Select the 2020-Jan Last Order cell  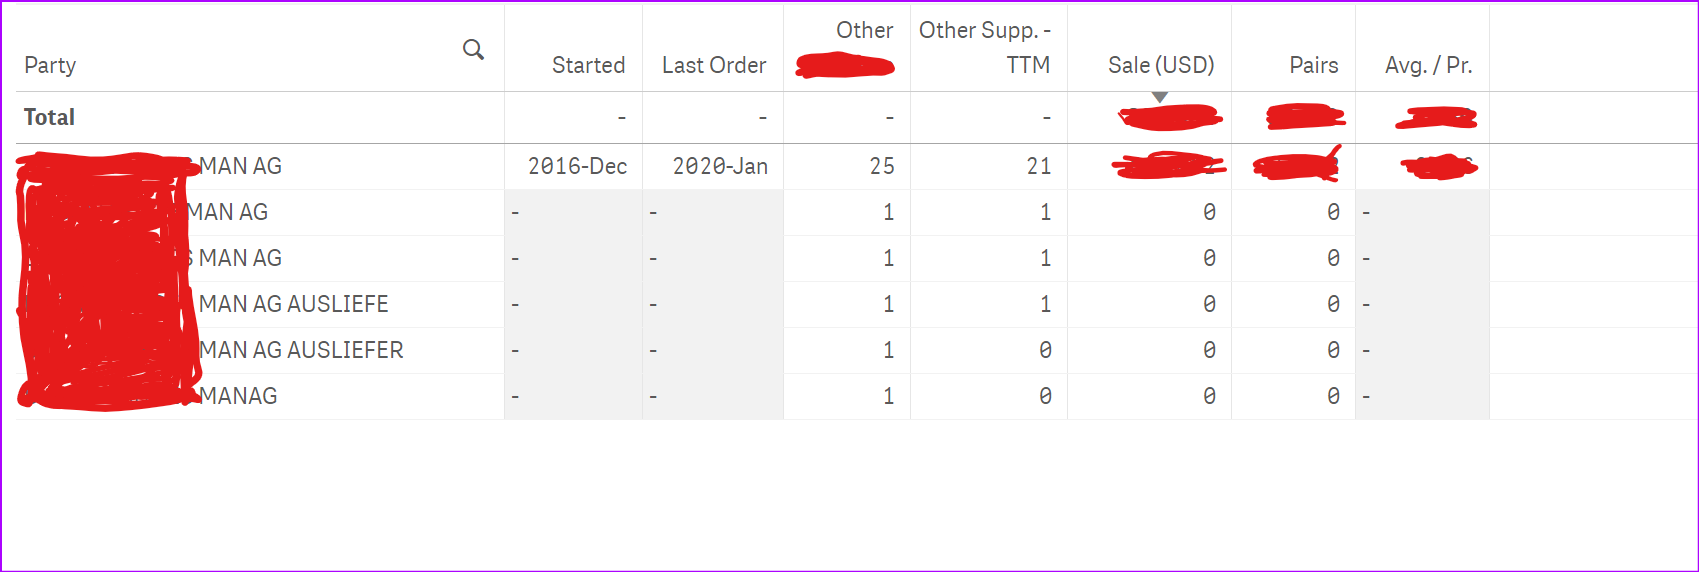[x=720, y=166]
